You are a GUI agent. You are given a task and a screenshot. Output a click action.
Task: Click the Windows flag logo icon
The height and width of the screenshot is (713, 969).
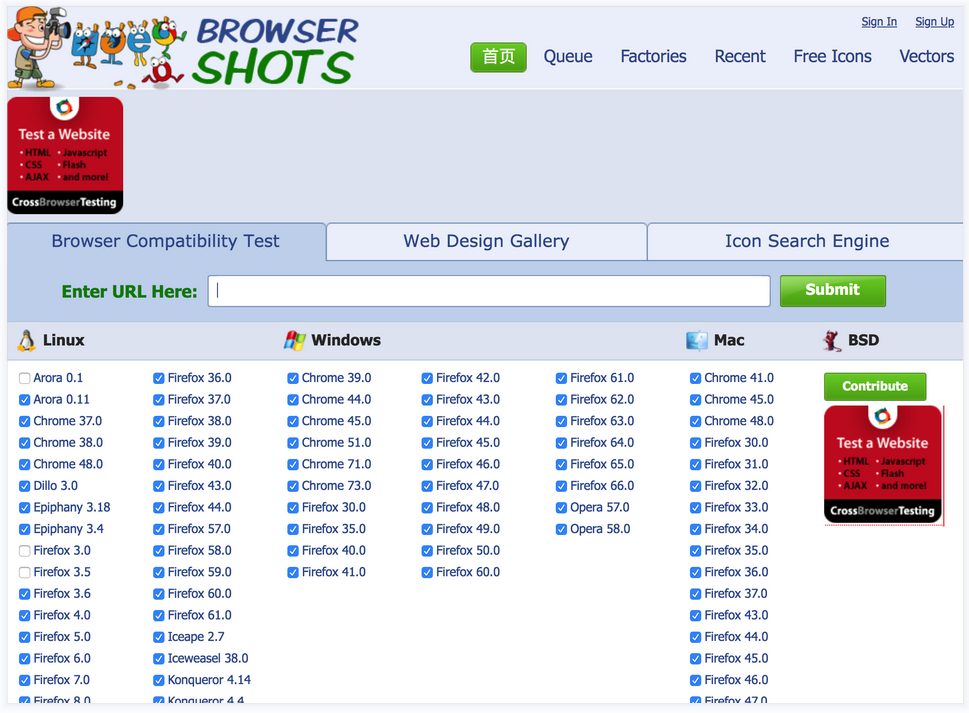coord(294,341)
